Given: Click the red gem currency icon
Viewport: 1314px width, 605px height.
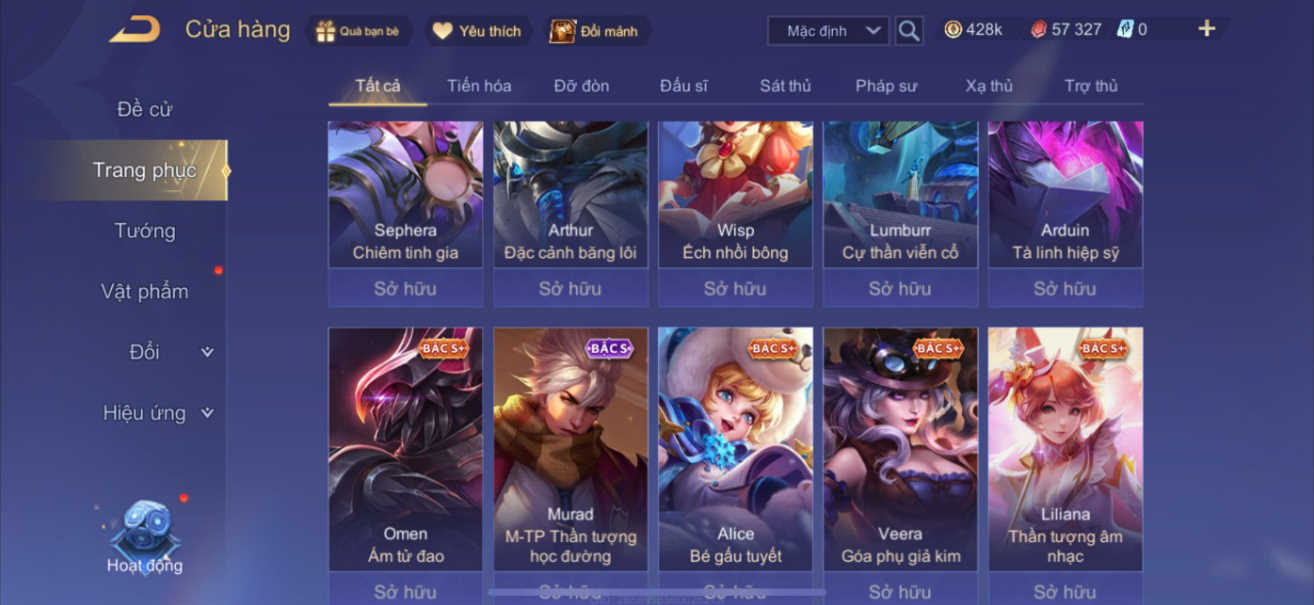Looking at the screenshot, I should click(1039, 30).
